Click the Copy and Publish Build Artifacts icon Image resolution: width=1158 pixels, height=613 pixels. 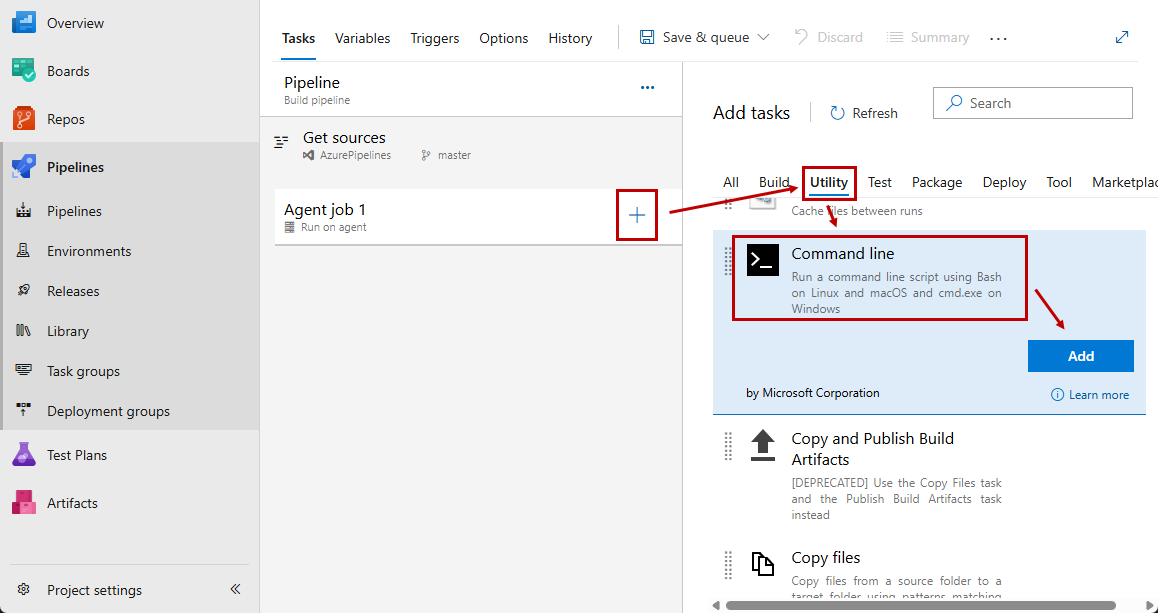pyautogui.click(x=763, y=445)
